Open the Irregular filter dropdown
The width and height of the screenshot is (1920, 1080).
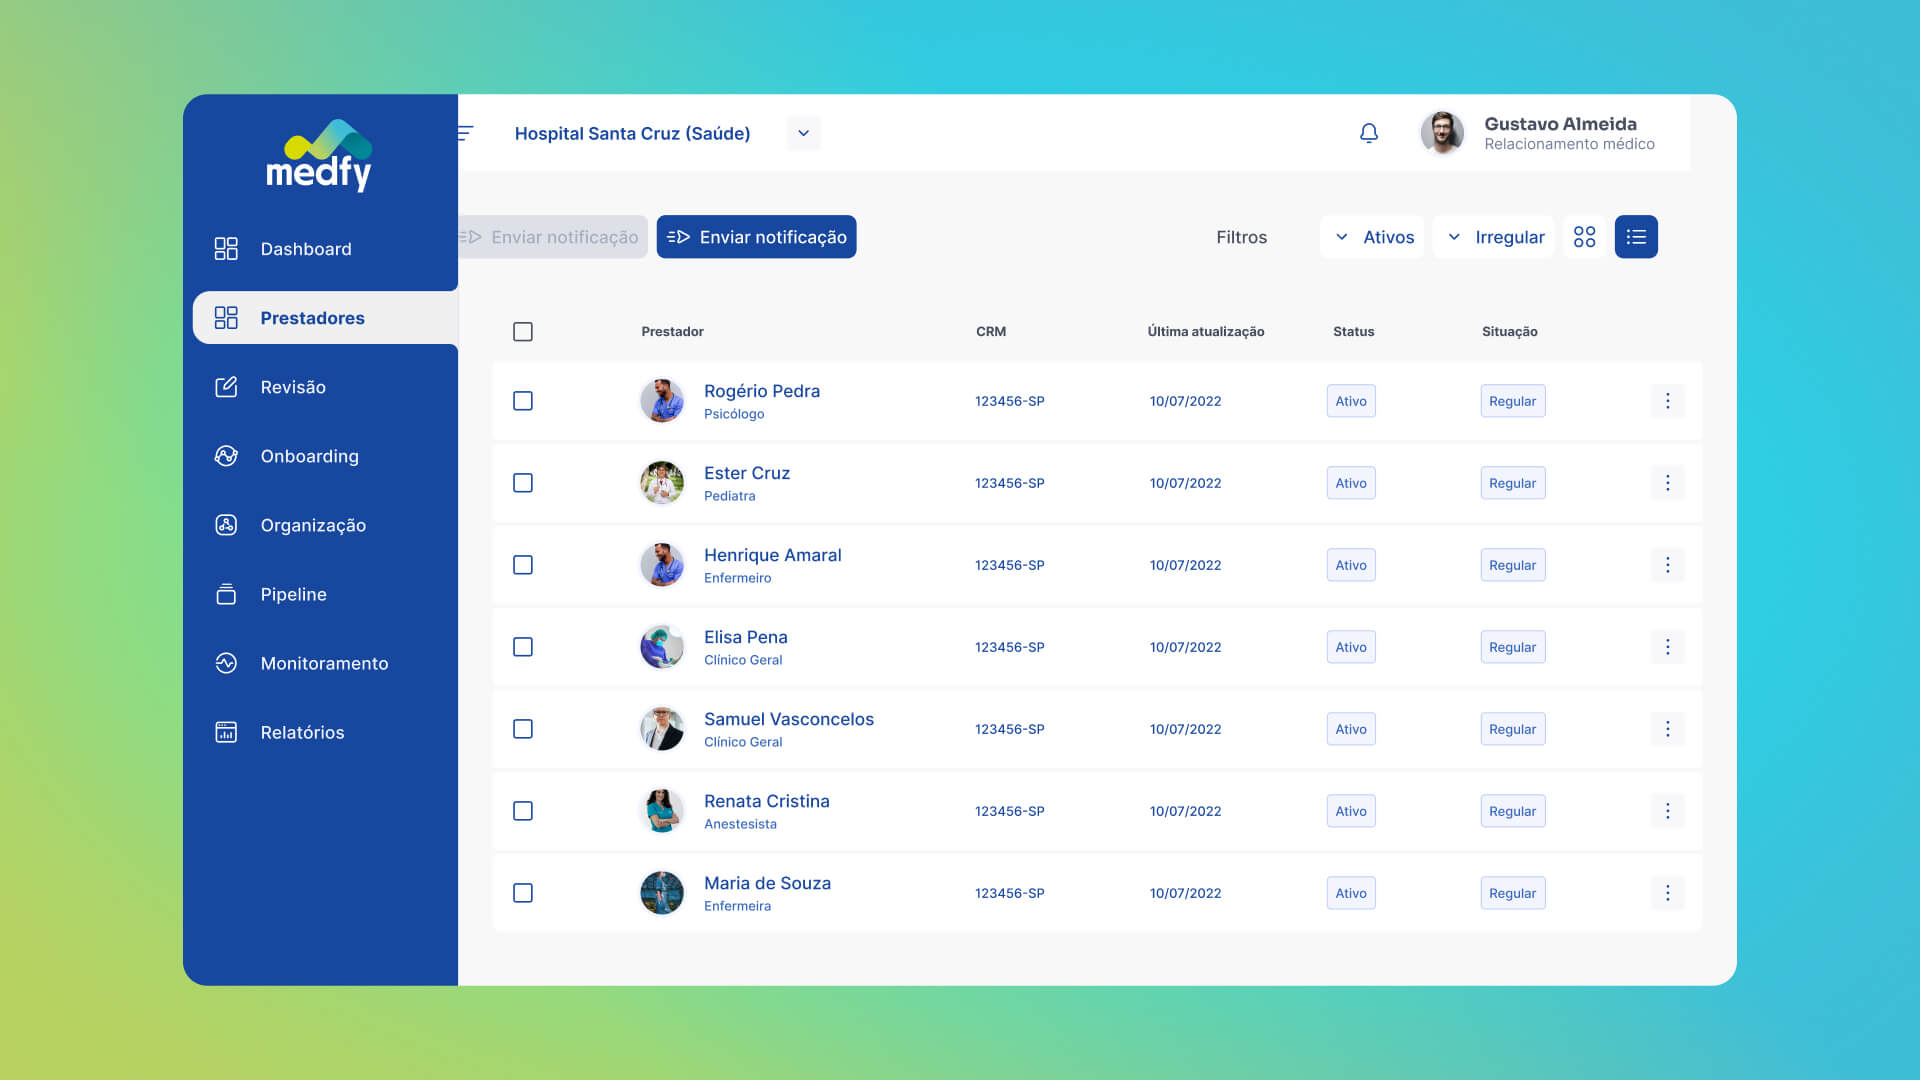(1494, 237)
